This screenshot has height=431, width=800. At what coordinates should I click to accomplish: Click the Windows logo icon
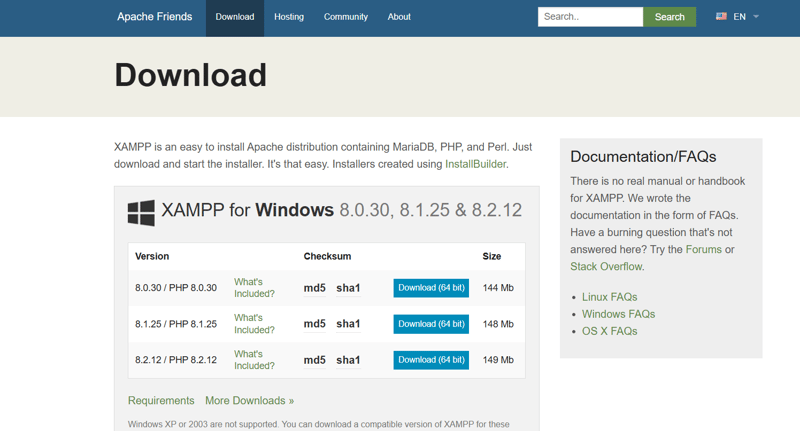[141, 213]
